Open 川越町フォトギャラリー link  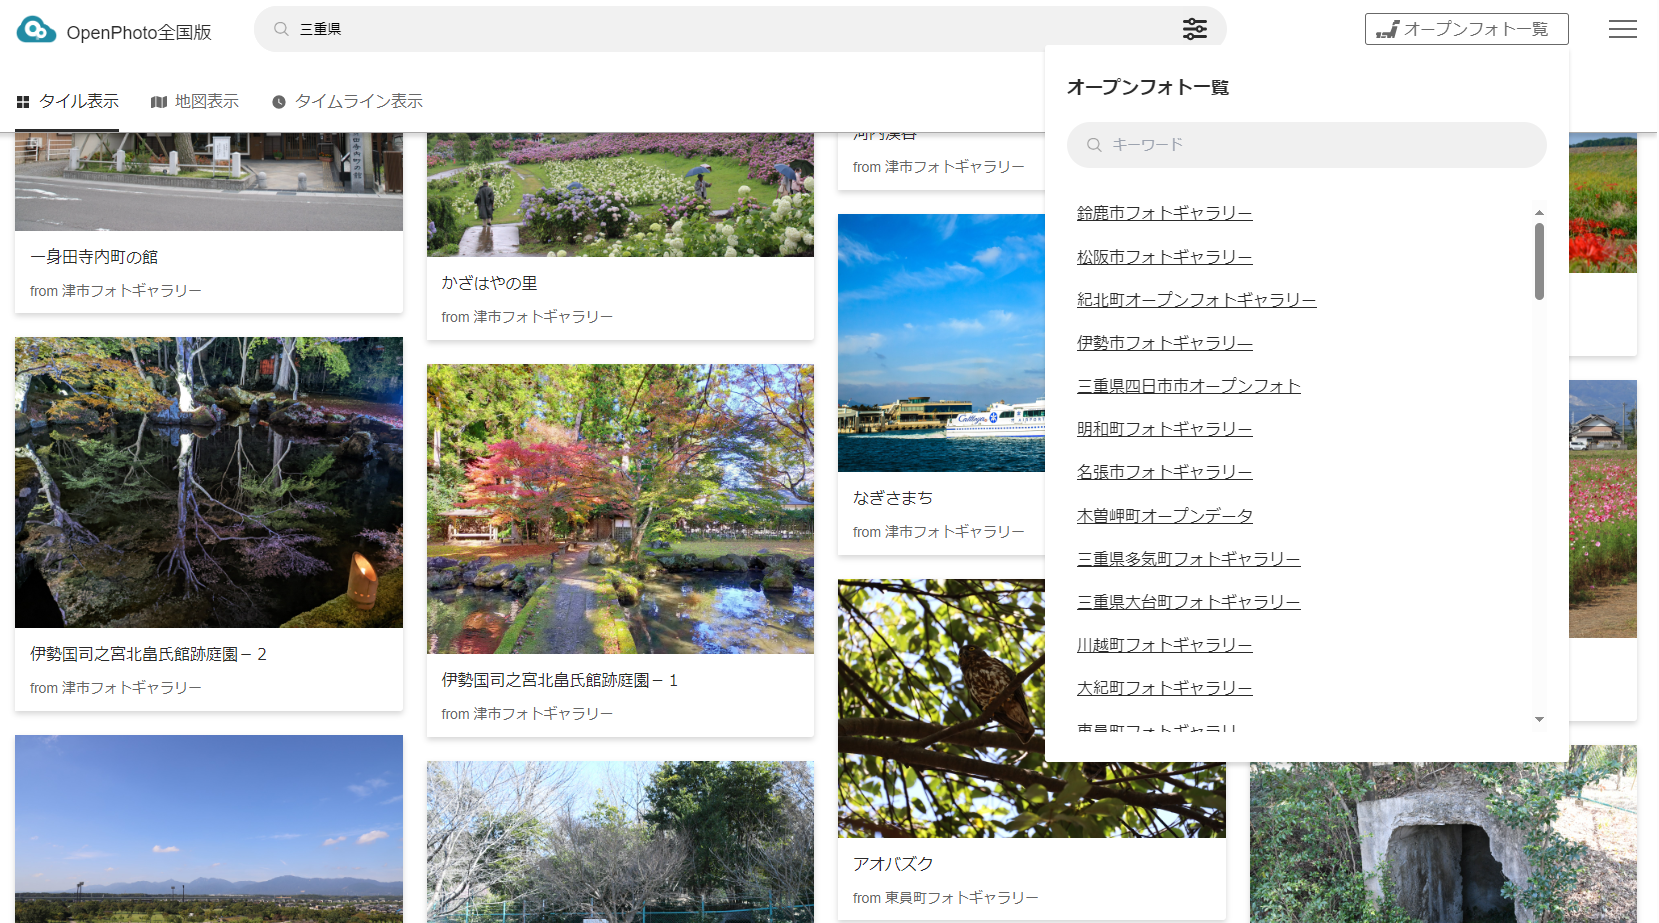click(x=1164, y=645)
